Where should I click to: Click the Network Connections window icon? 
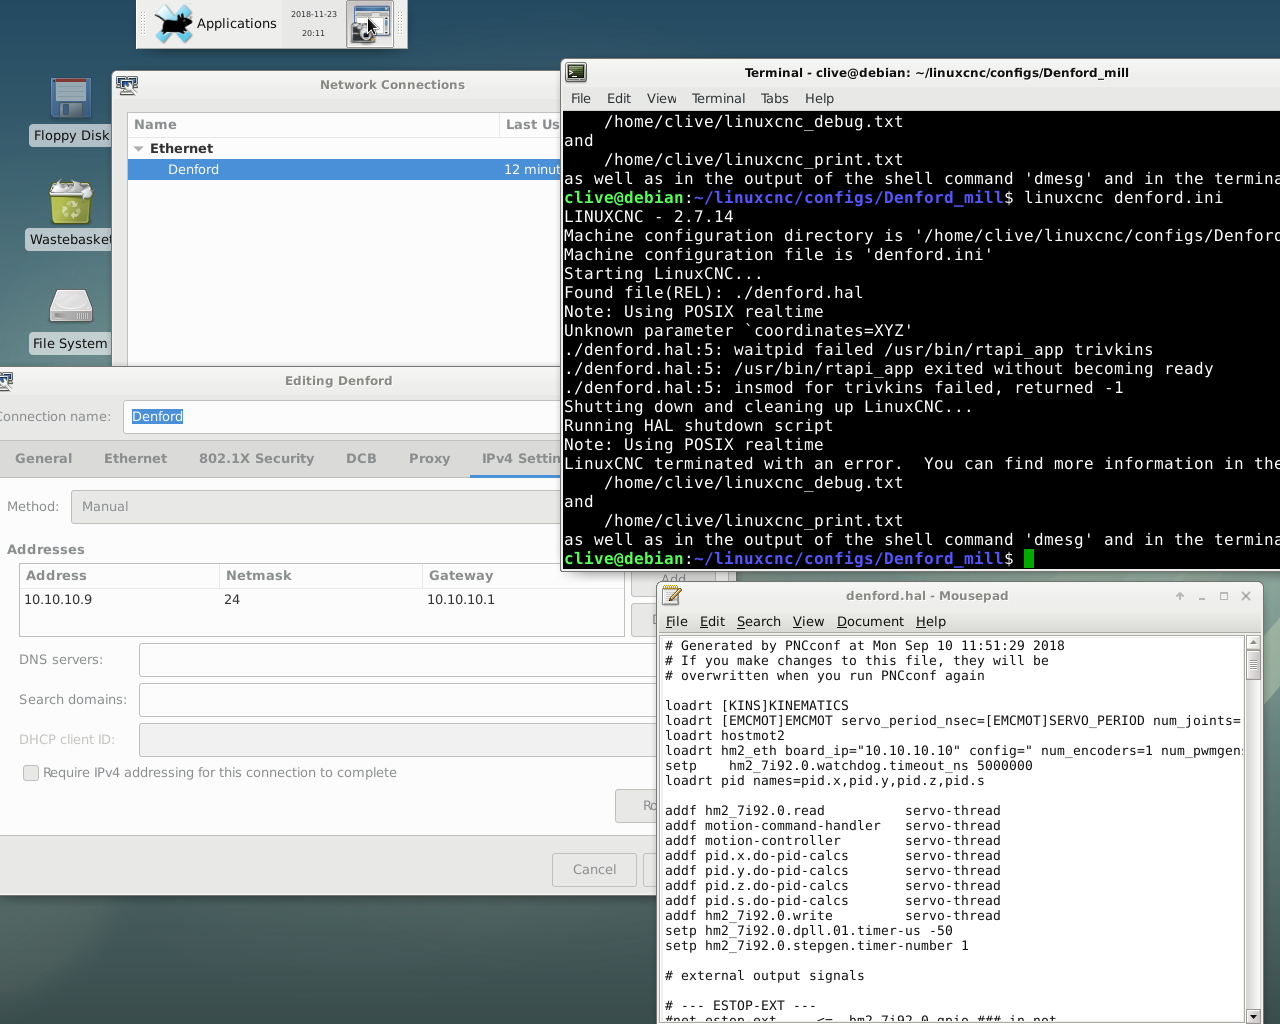(127, 85)
